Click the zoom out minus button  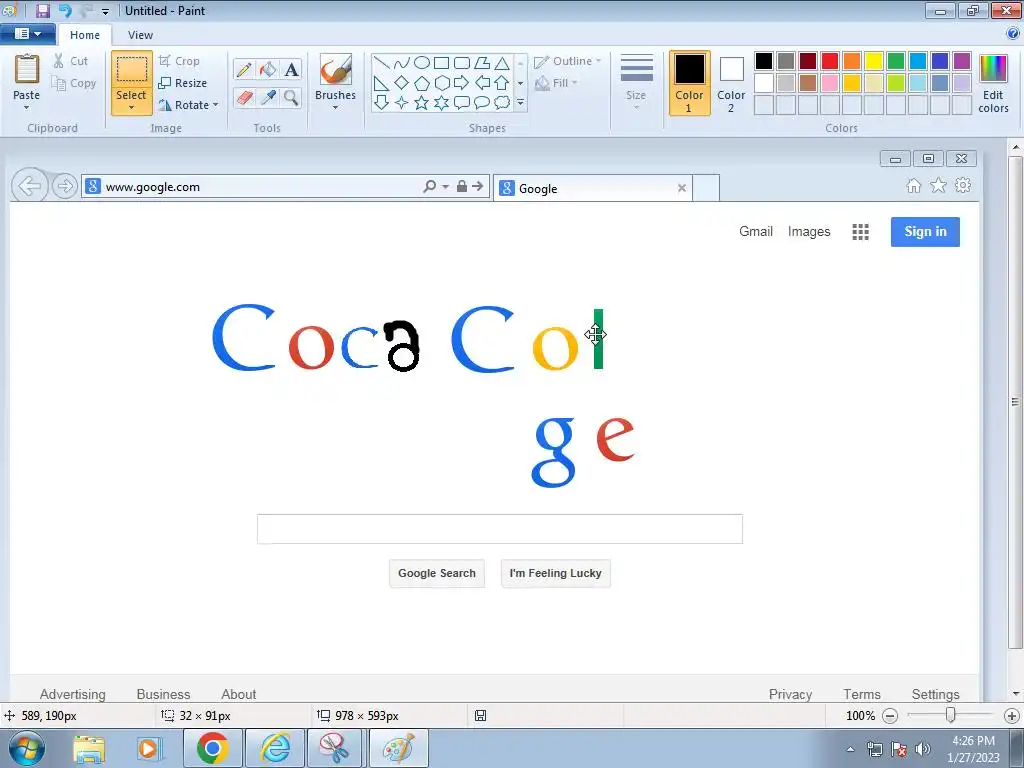[889, 716]
